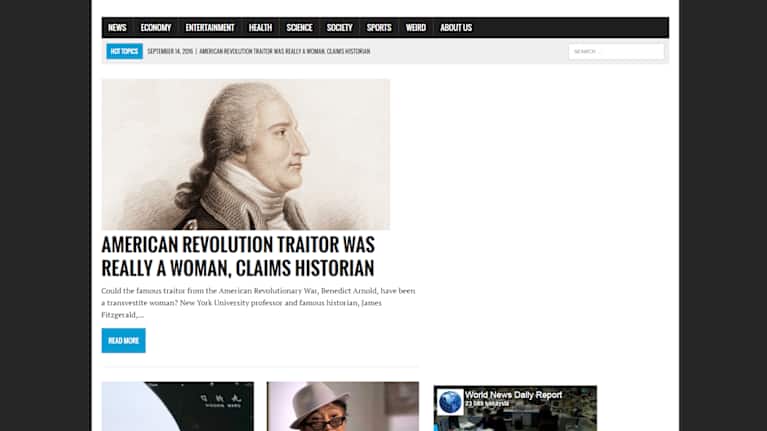Open the American Revolution Traitor article headline

pyautogui.click(x=238, y=256)
